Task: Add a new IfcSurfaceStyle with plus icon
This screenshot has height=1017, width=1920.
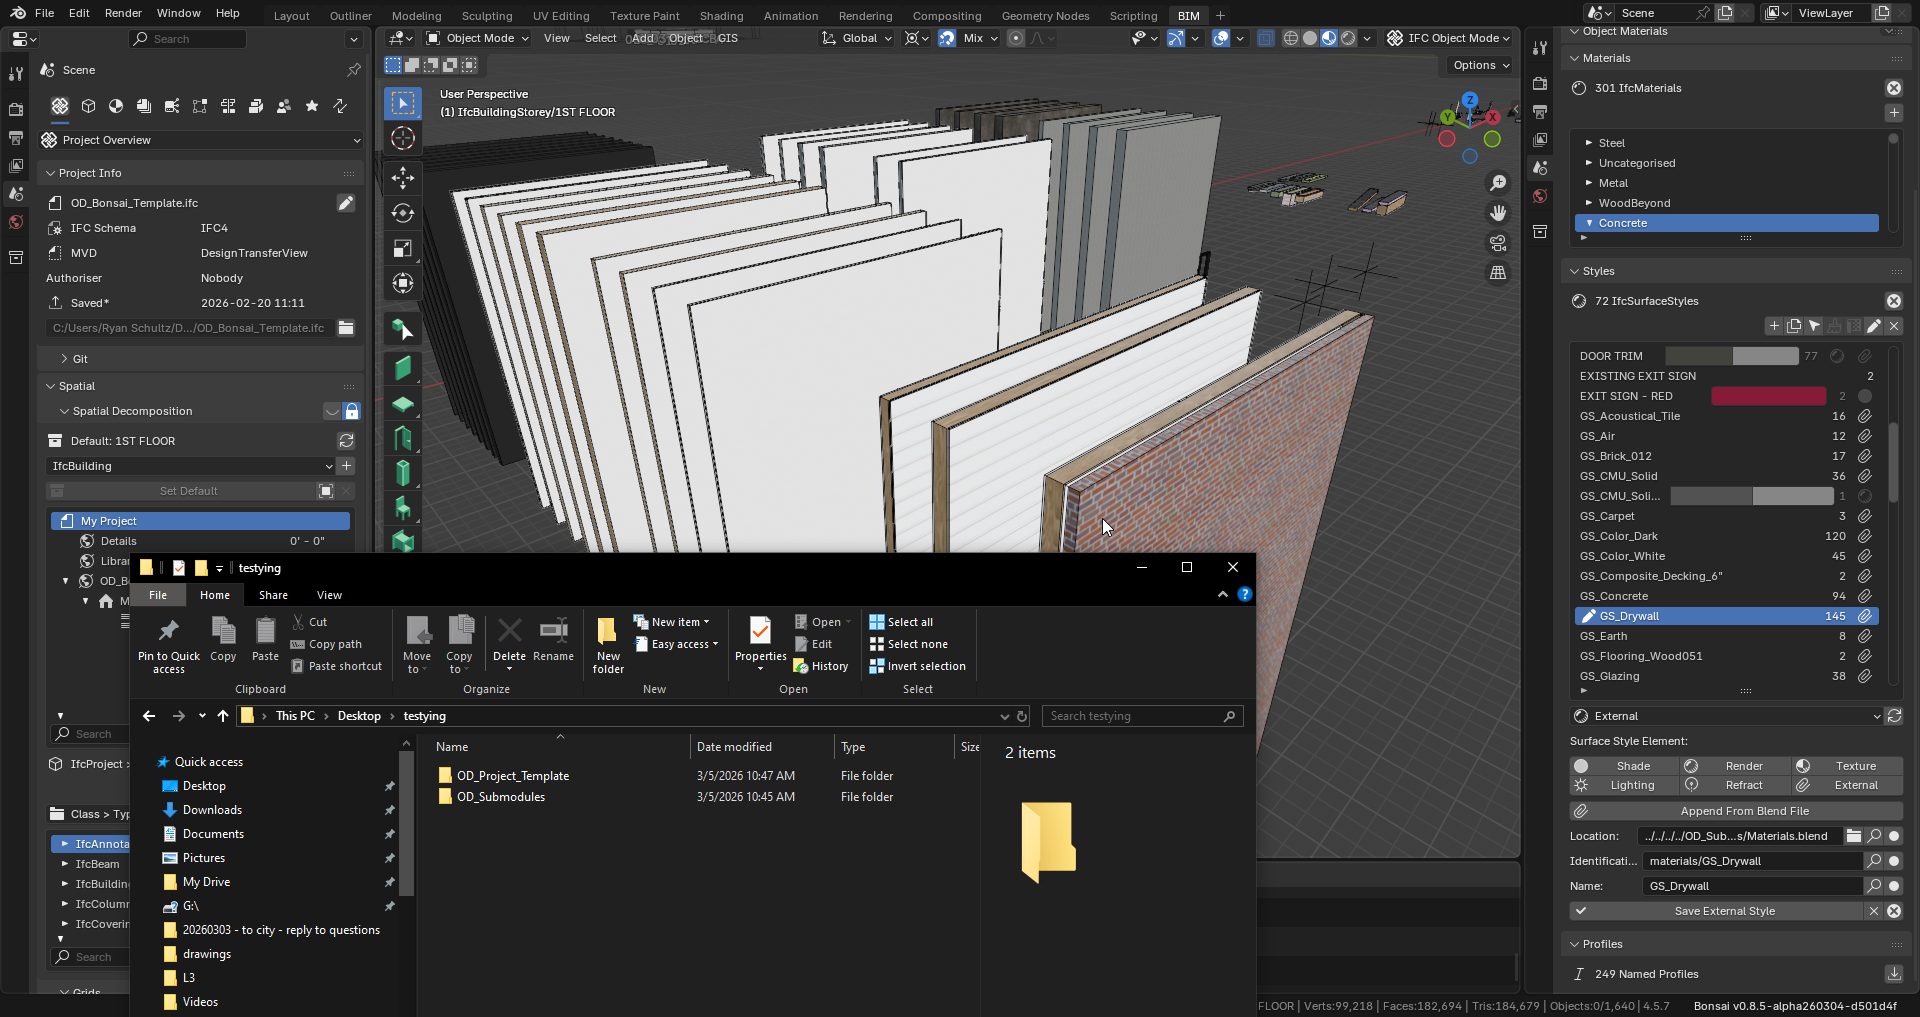Action: [x=1773, y=326]
